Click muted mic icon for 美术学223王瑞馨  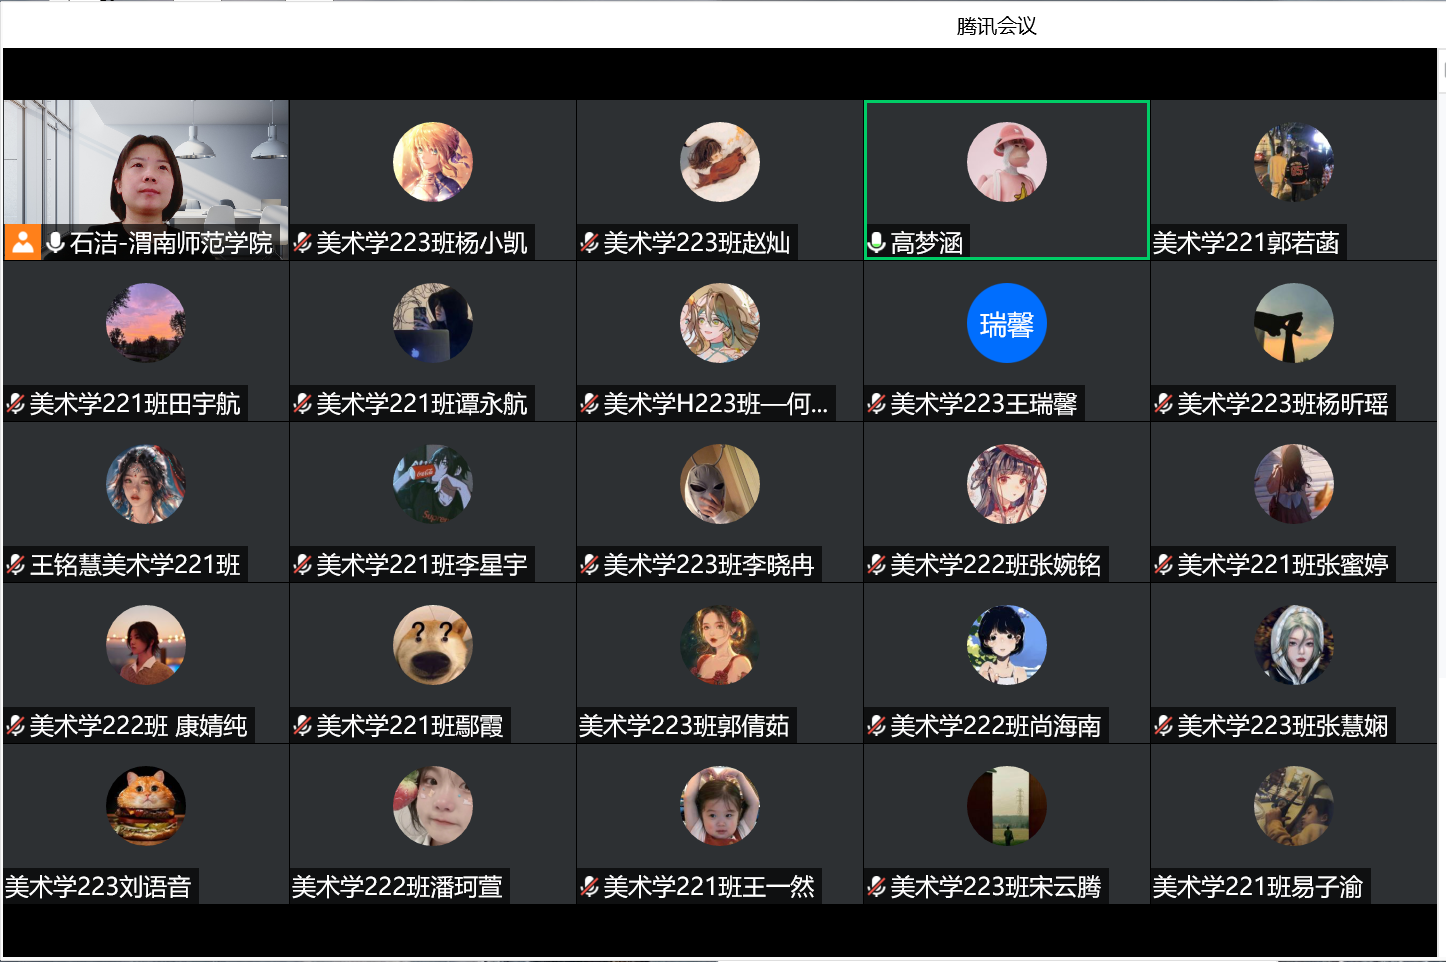click(877, 404)
